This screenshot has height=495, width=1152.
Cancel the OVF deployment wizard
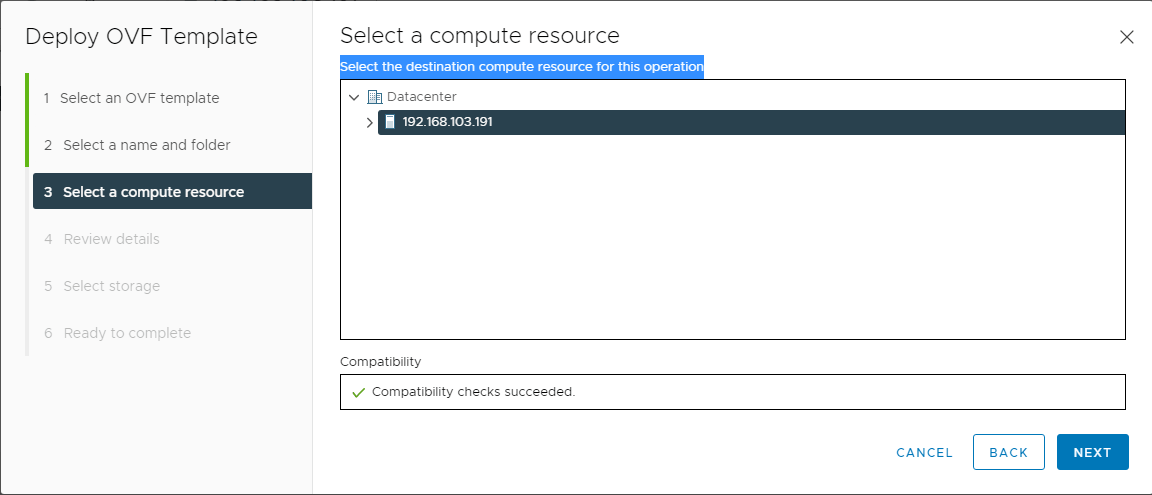click(924, 452)
